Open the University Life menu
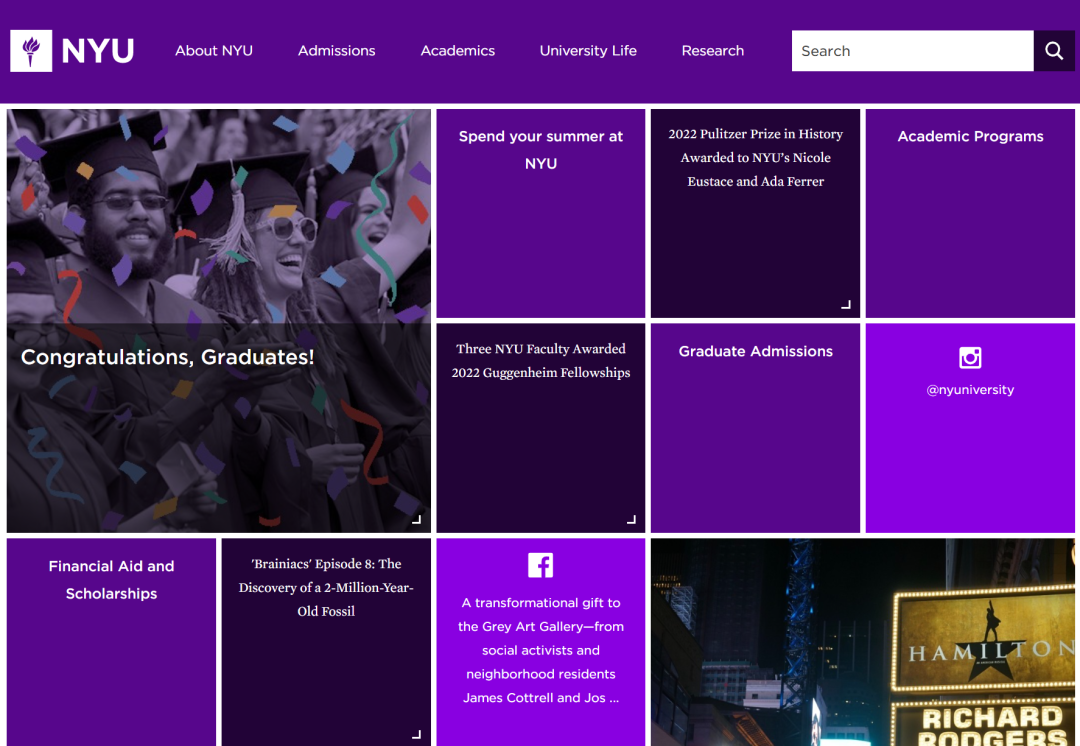The width and height of the screenshot is (1080, 746). click(x=588, y=50)
